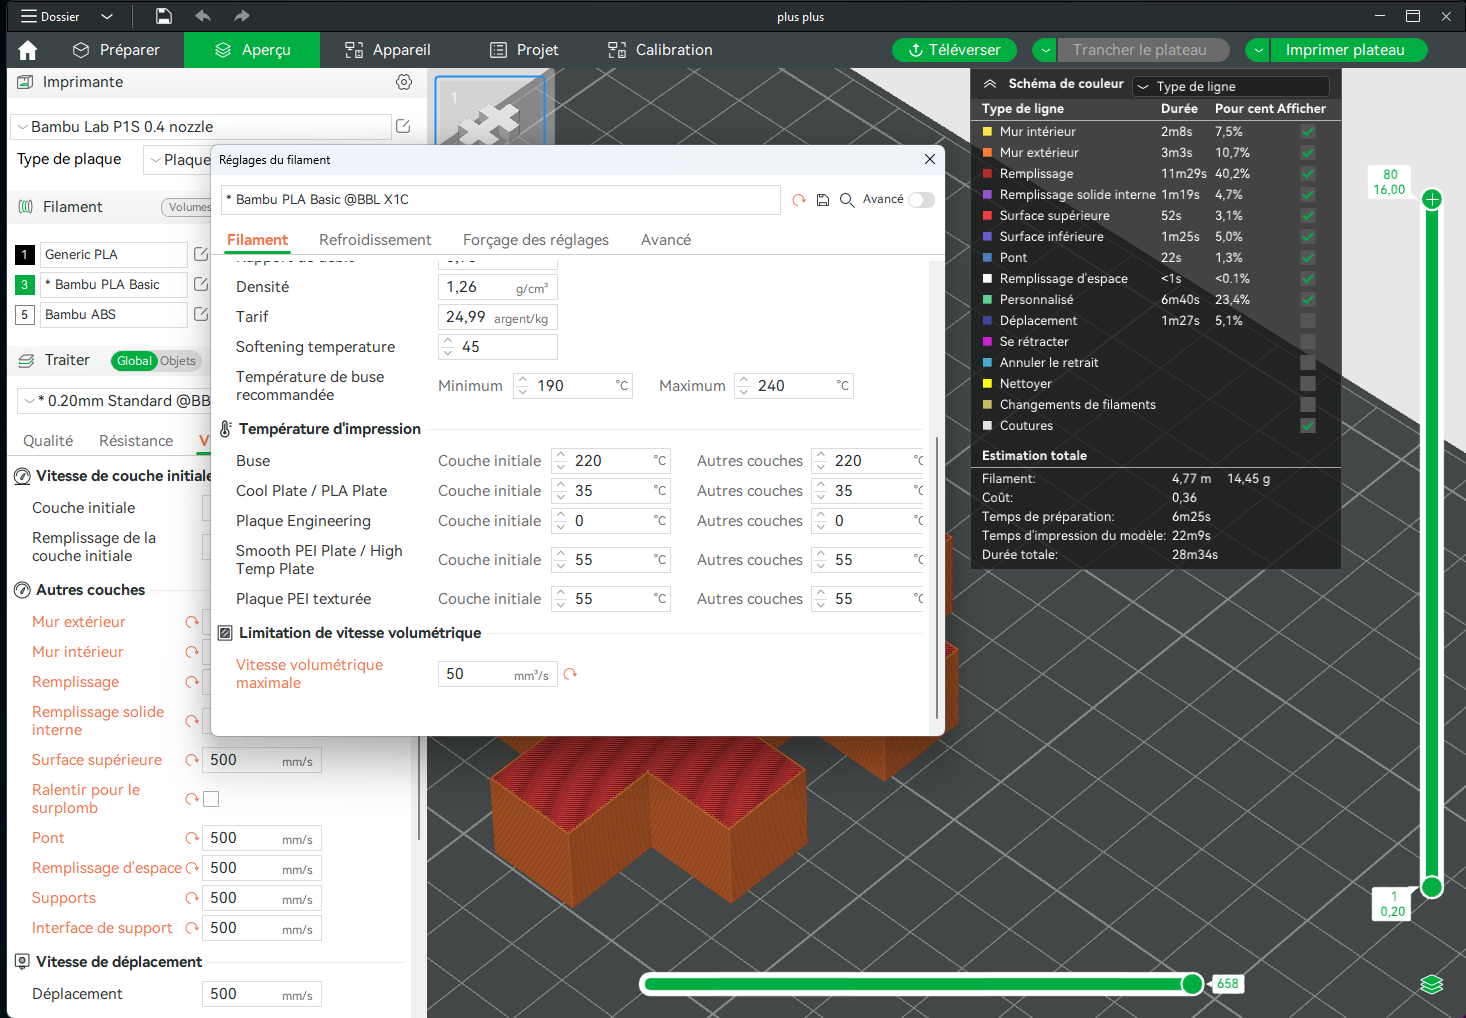Viewport: 1466px width, 1018px height.
Task: Expand the Dossier menu arrow
Action: point(107,17)
